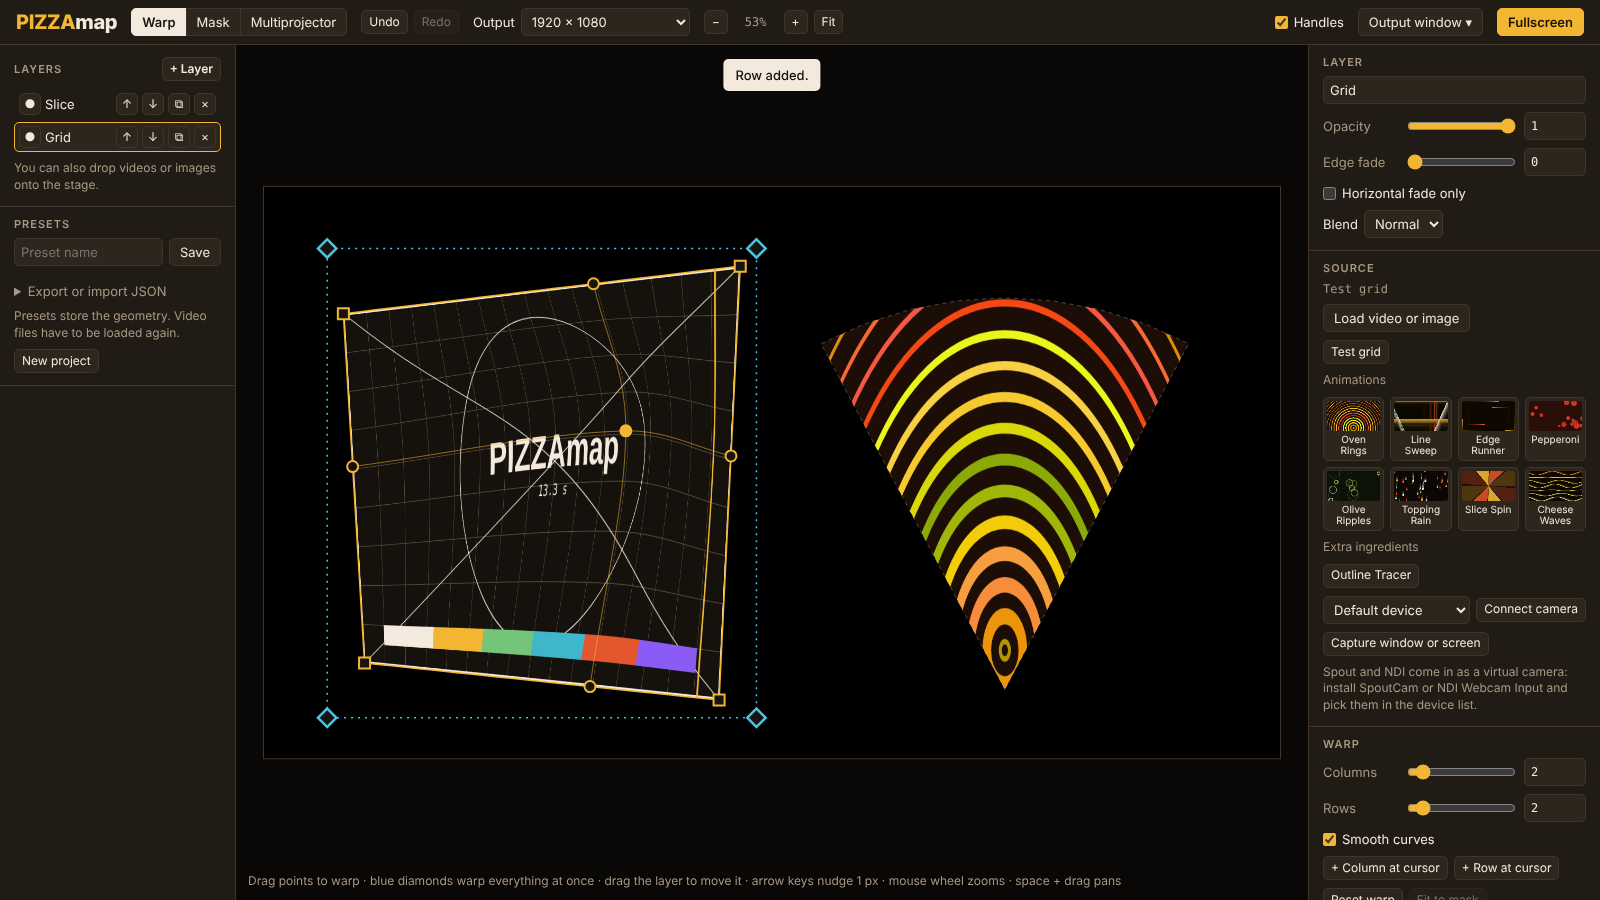
Task: Click Capture window or screen
Action: click(1406, 643)
